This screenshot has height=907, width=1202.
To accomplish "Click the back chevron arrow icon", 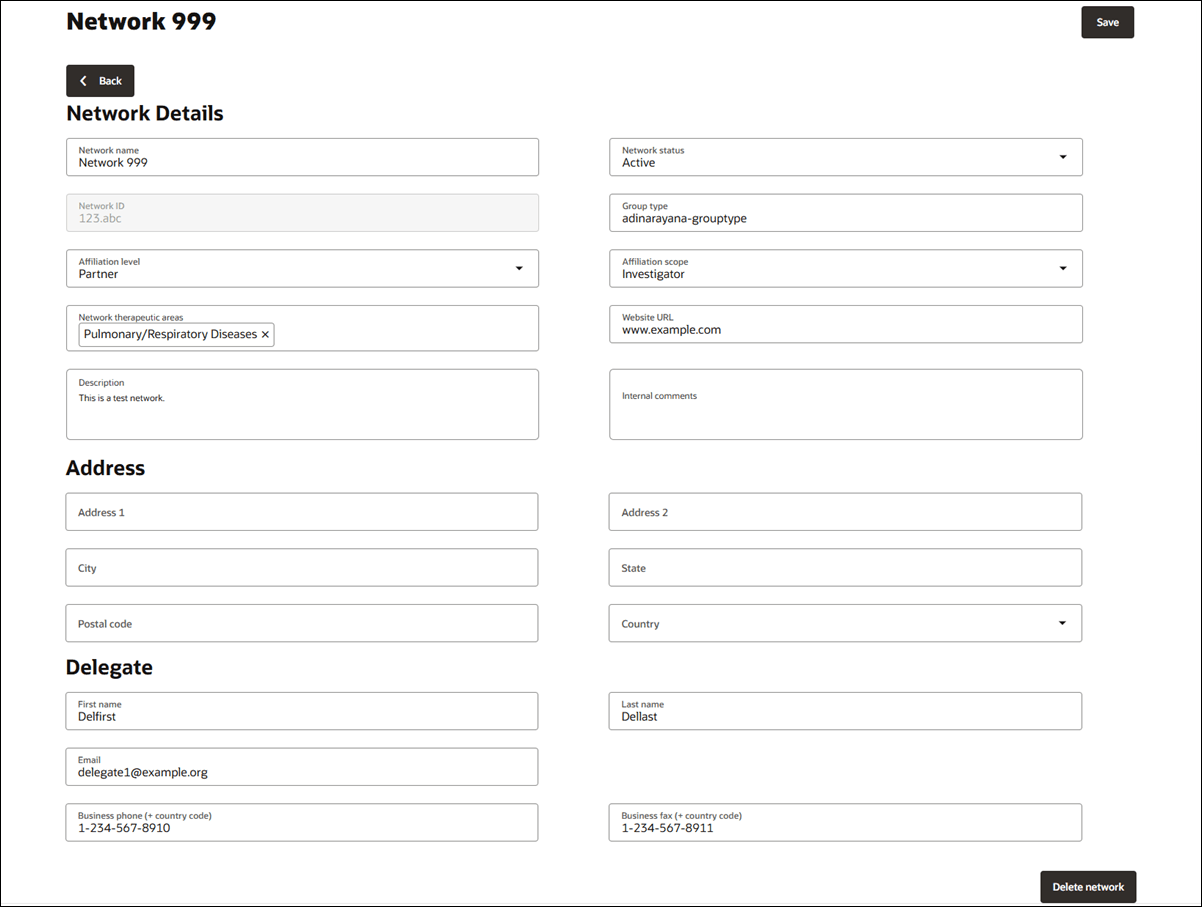I will click(x=84, y=80).
